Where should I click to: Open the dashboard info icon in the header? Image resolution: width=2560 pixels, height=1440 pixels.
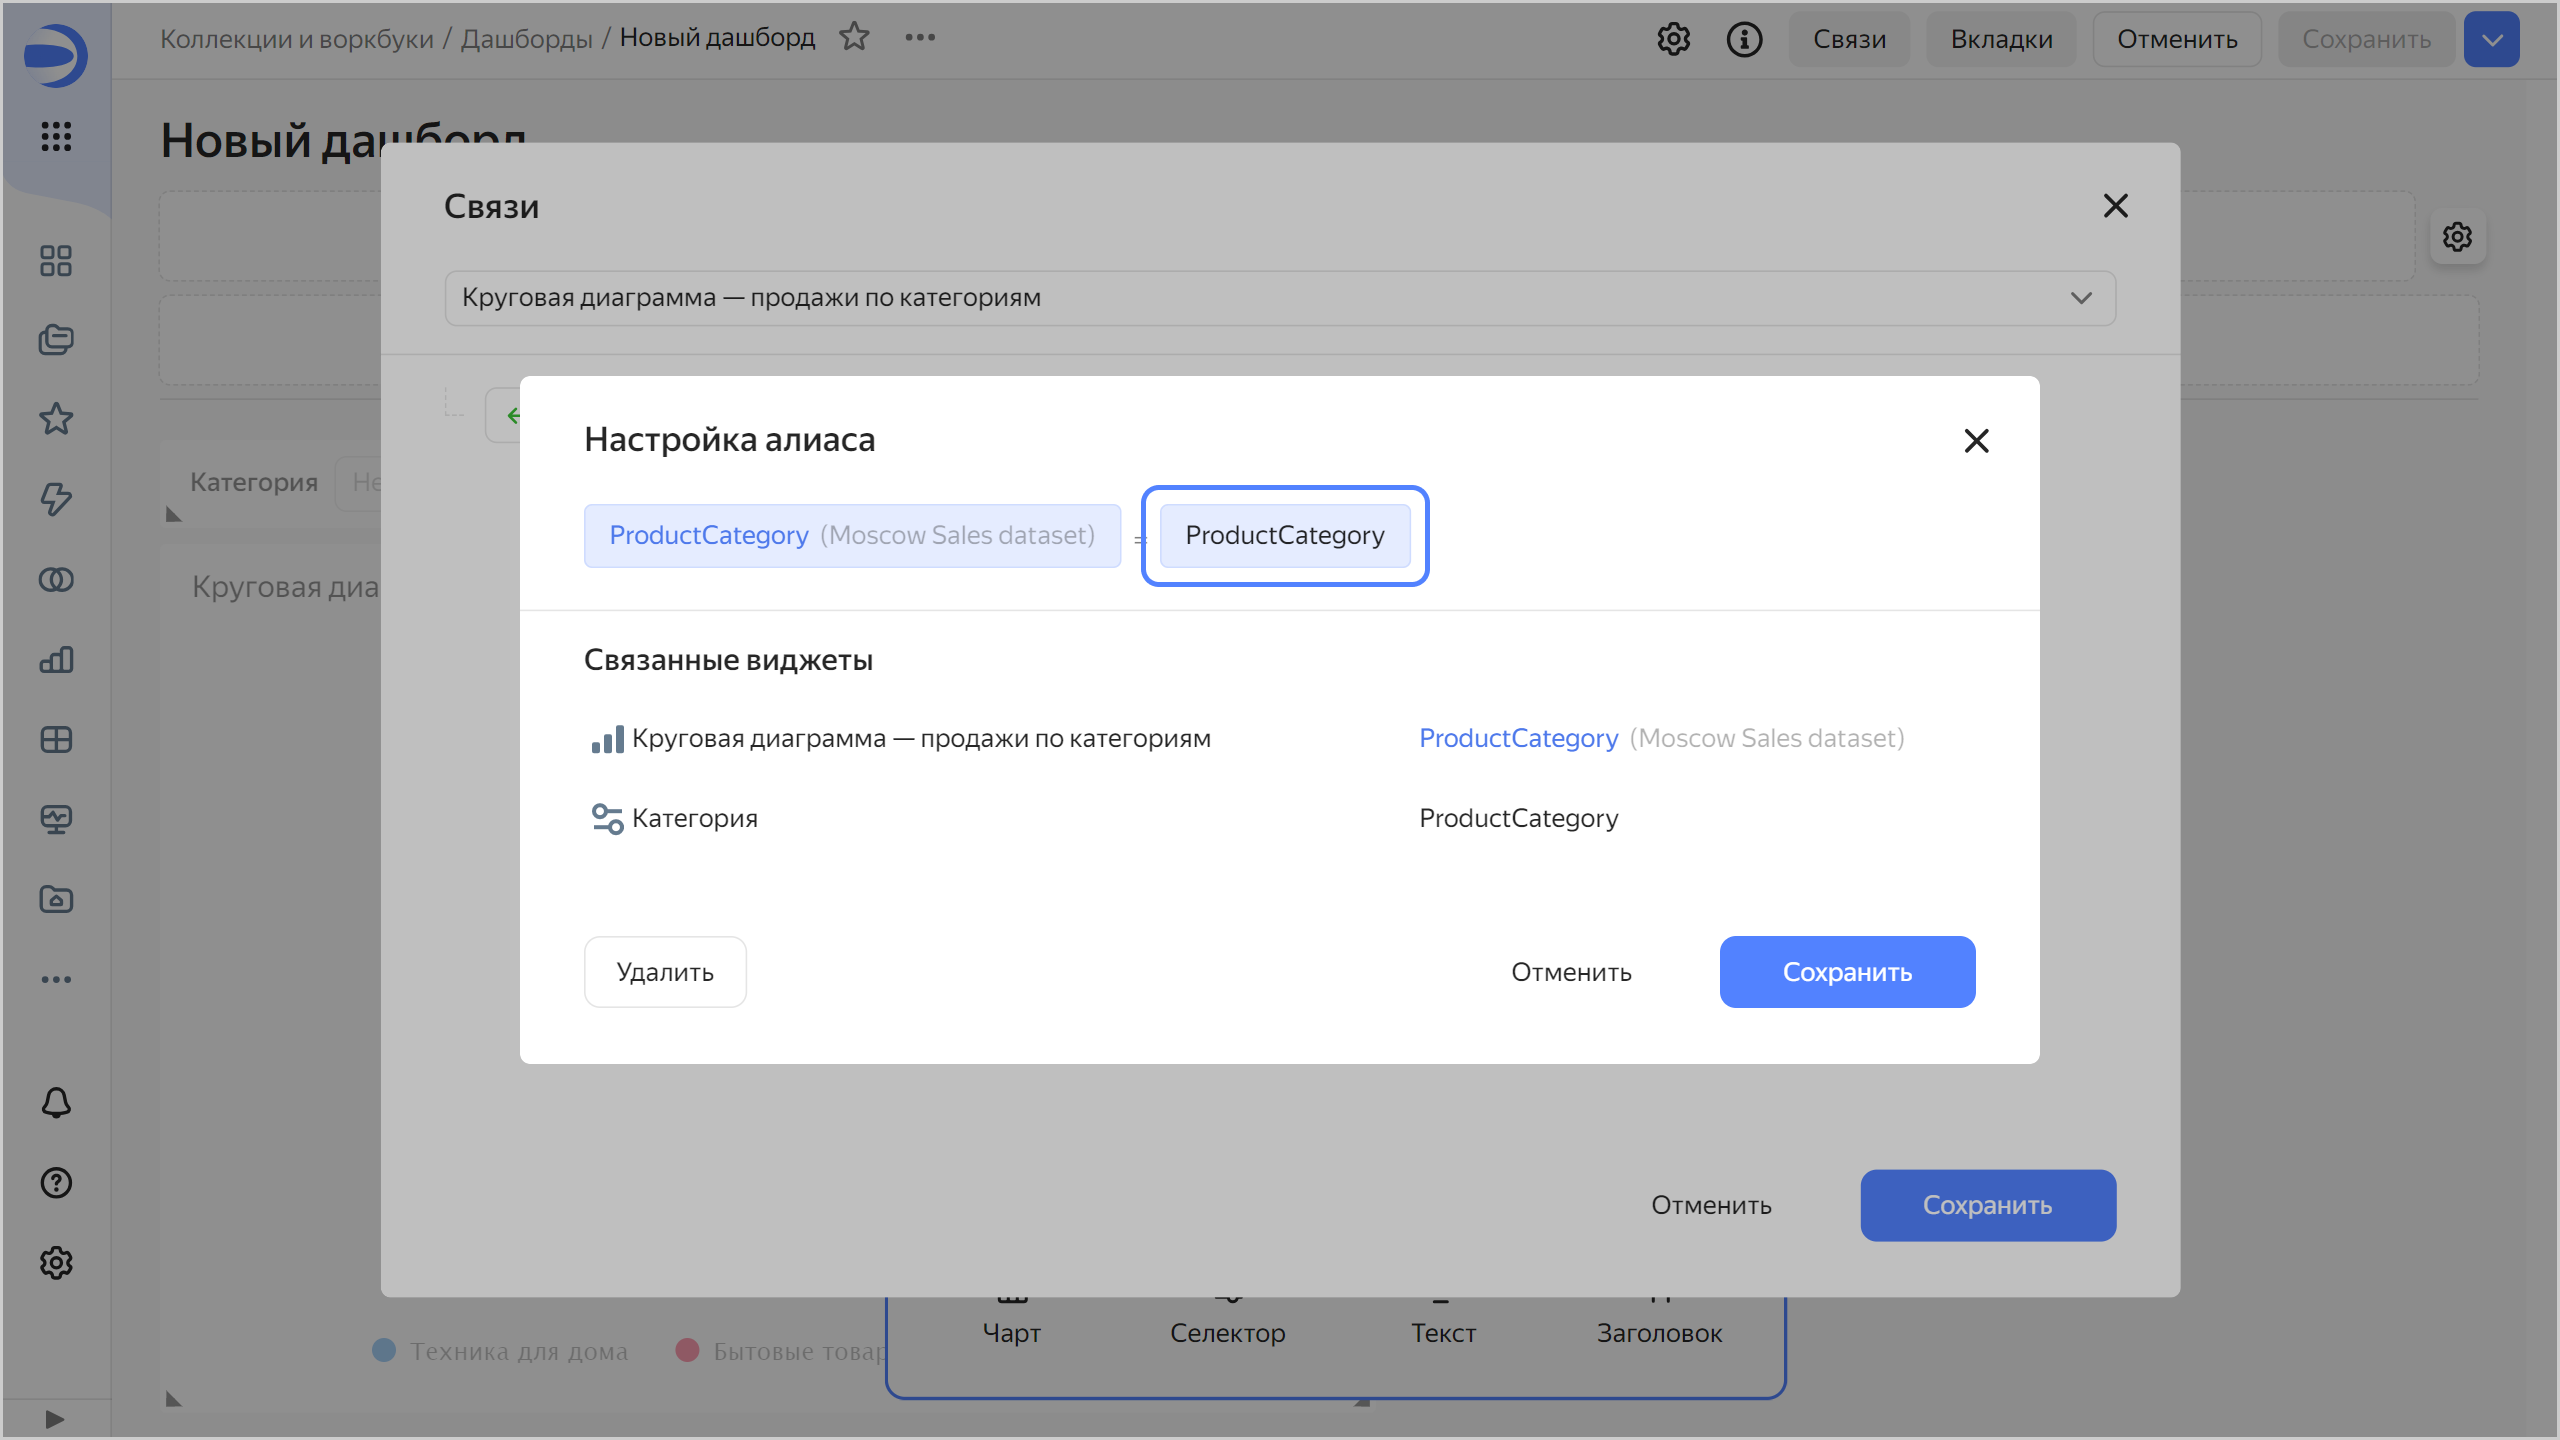pyautogui.click(x=1744, y=39)
